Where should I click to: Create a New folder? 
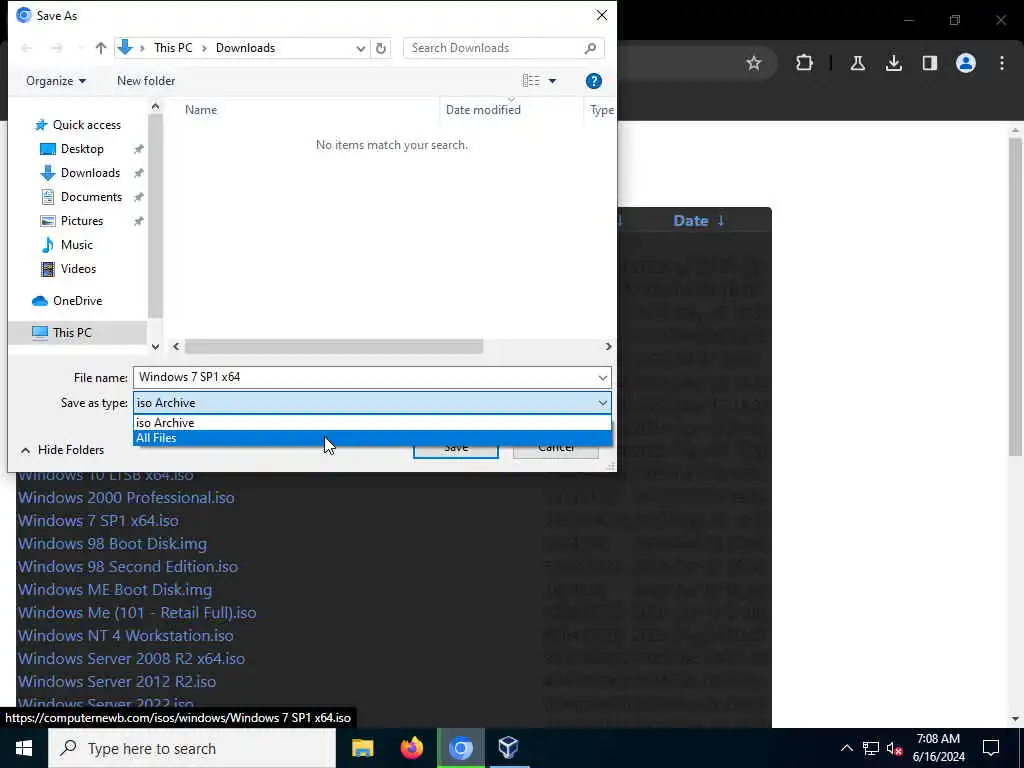click(x=146, y=81)
